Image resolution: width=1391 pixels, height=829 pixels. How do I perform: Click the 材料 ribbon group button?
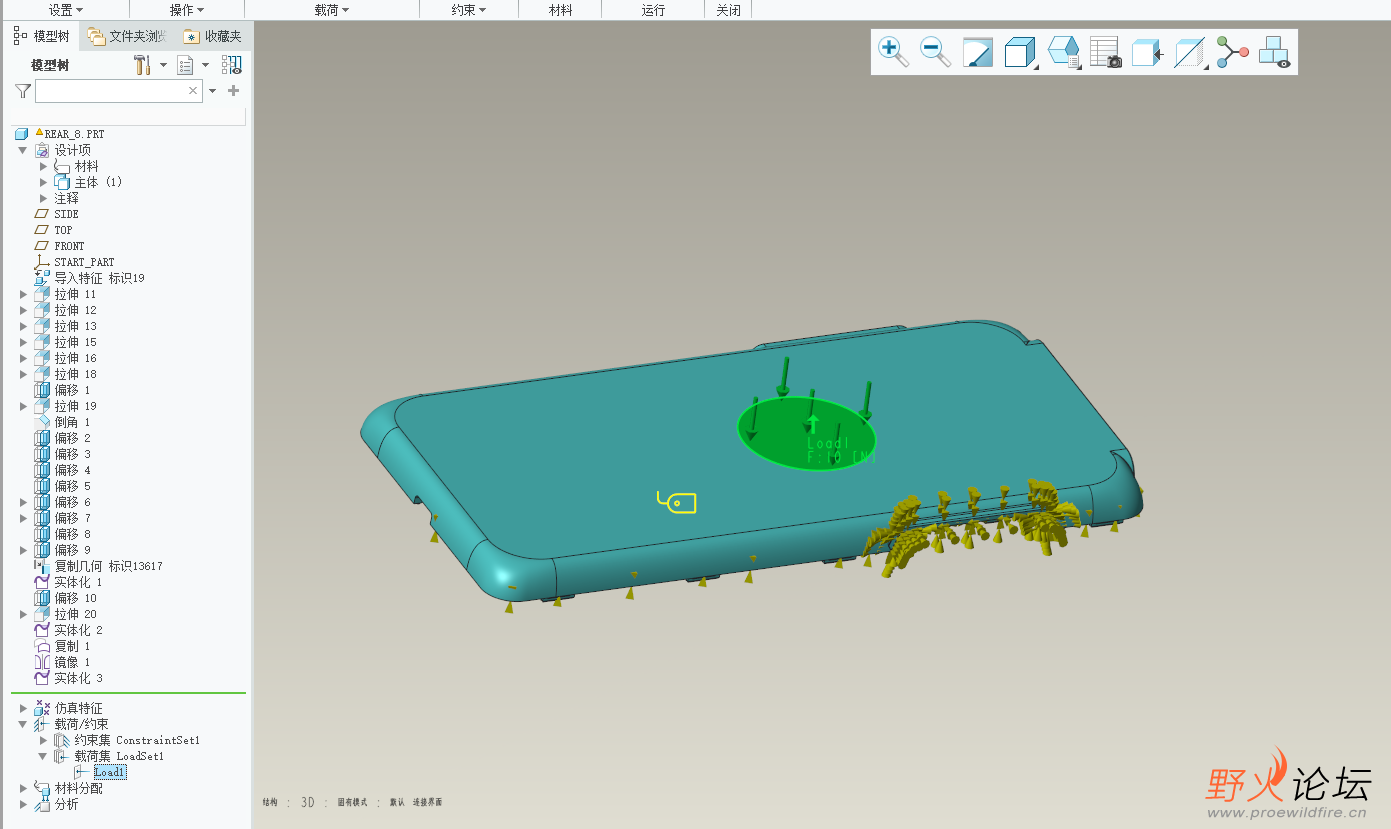pos(561,10)
